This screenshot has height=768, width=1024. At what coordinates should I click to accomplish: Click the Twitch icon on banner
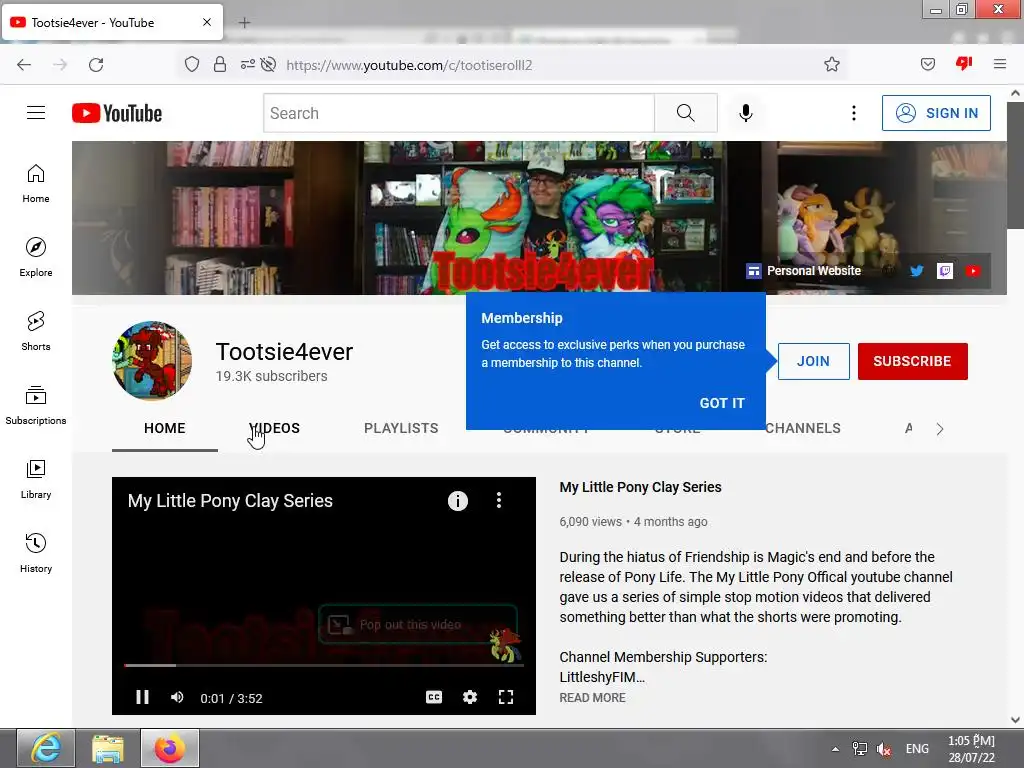945,270
